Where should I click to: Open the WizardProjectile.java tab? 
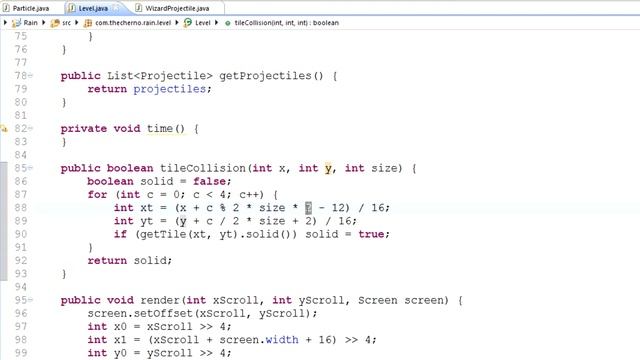point(177,8)
